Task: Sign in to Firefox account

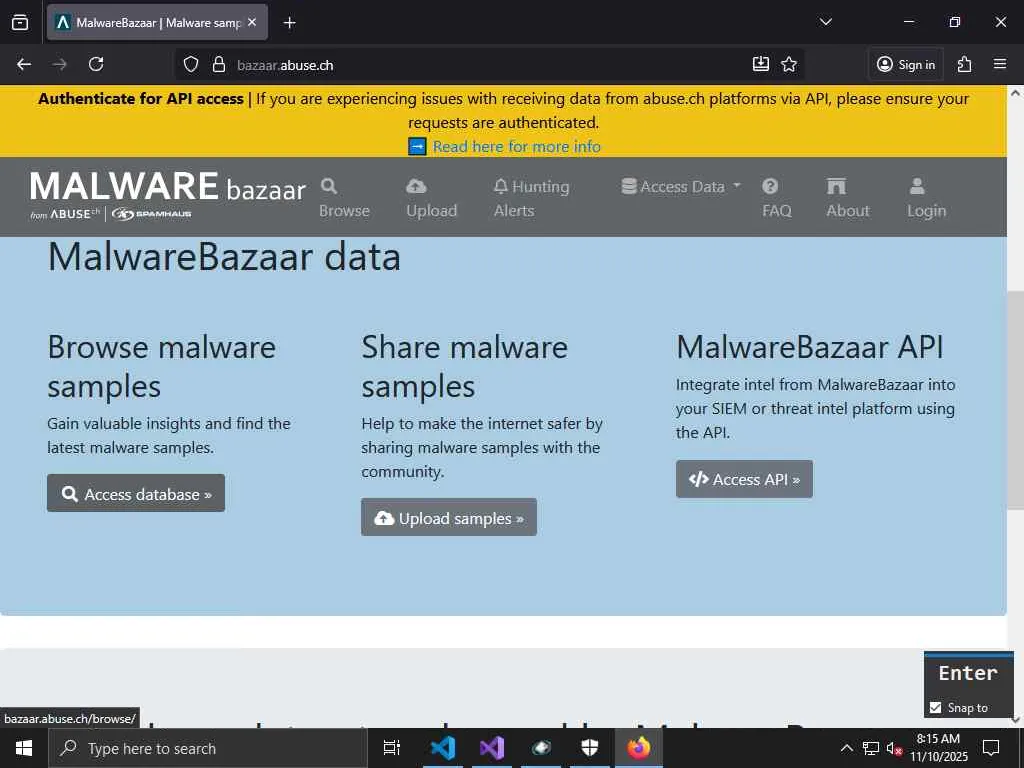Action: (906, 64)
